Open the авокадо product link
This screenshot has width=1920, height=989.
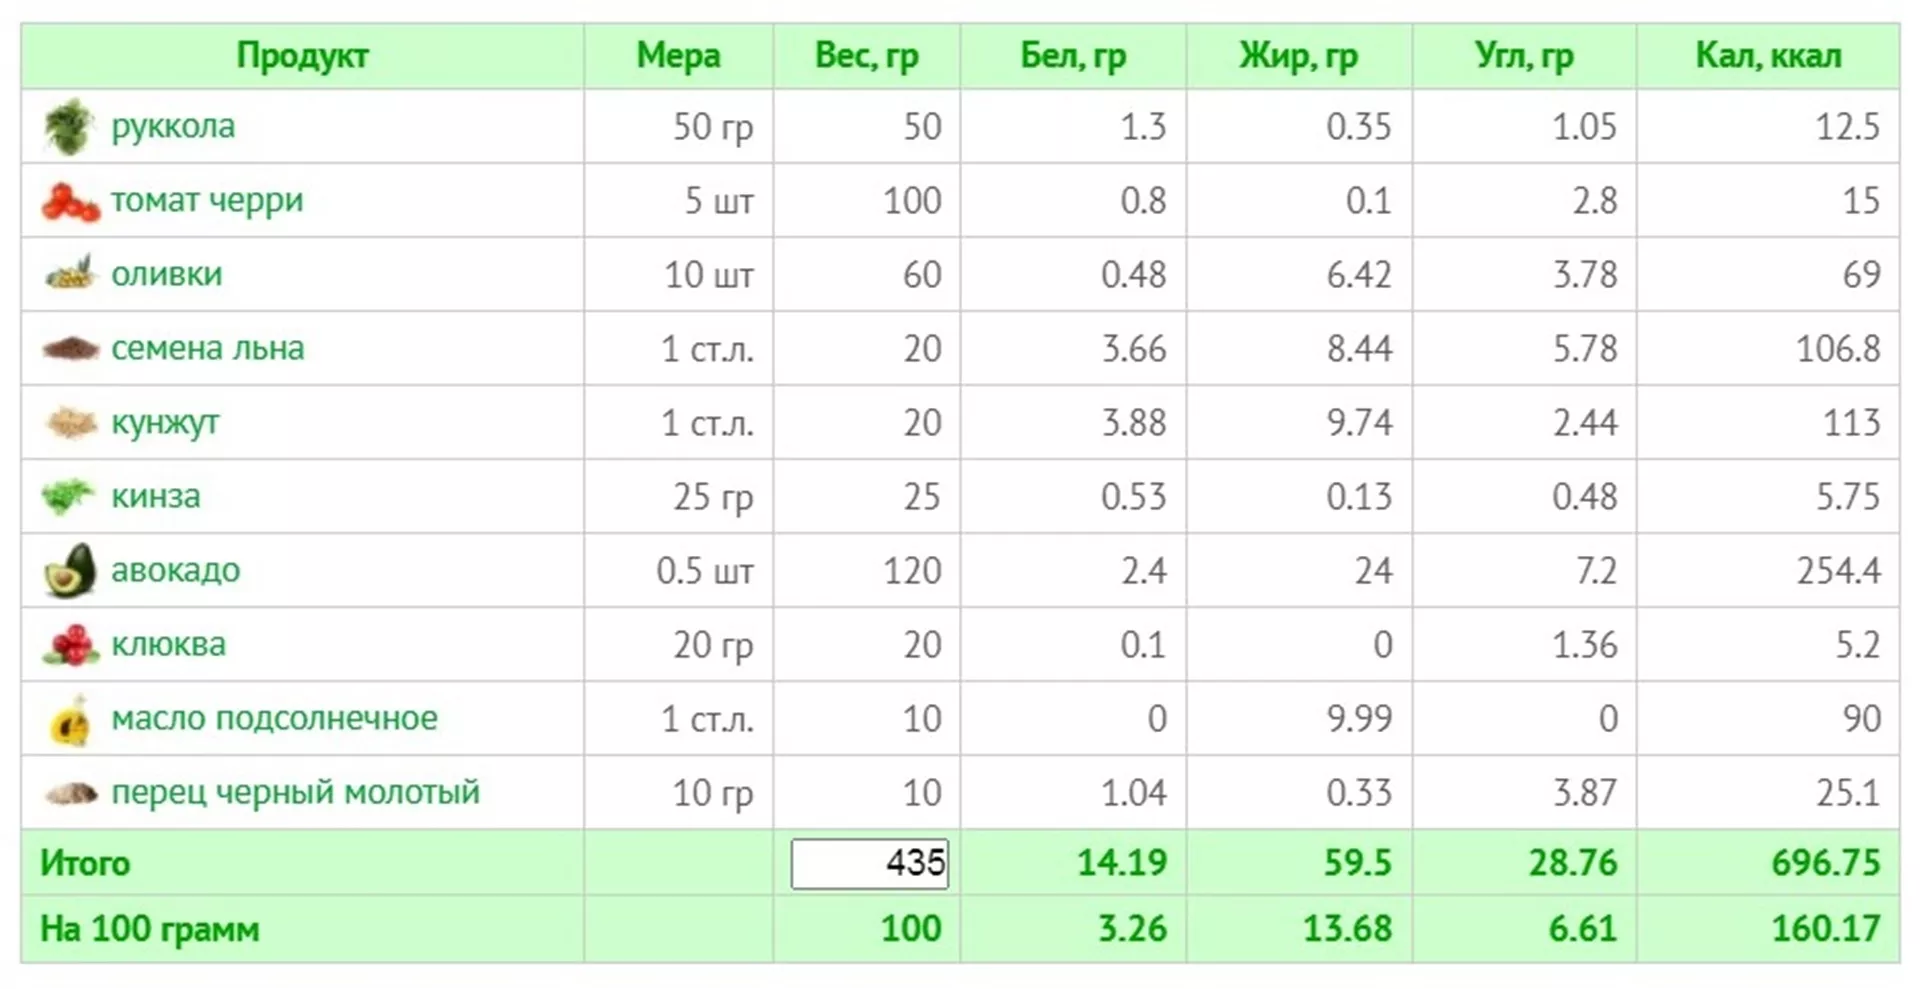(x=175, y=571)
